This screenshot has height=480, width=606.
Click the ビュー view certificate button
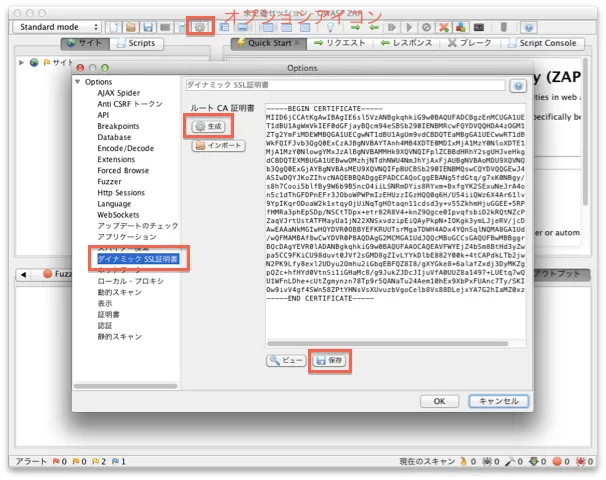[285, 360]
